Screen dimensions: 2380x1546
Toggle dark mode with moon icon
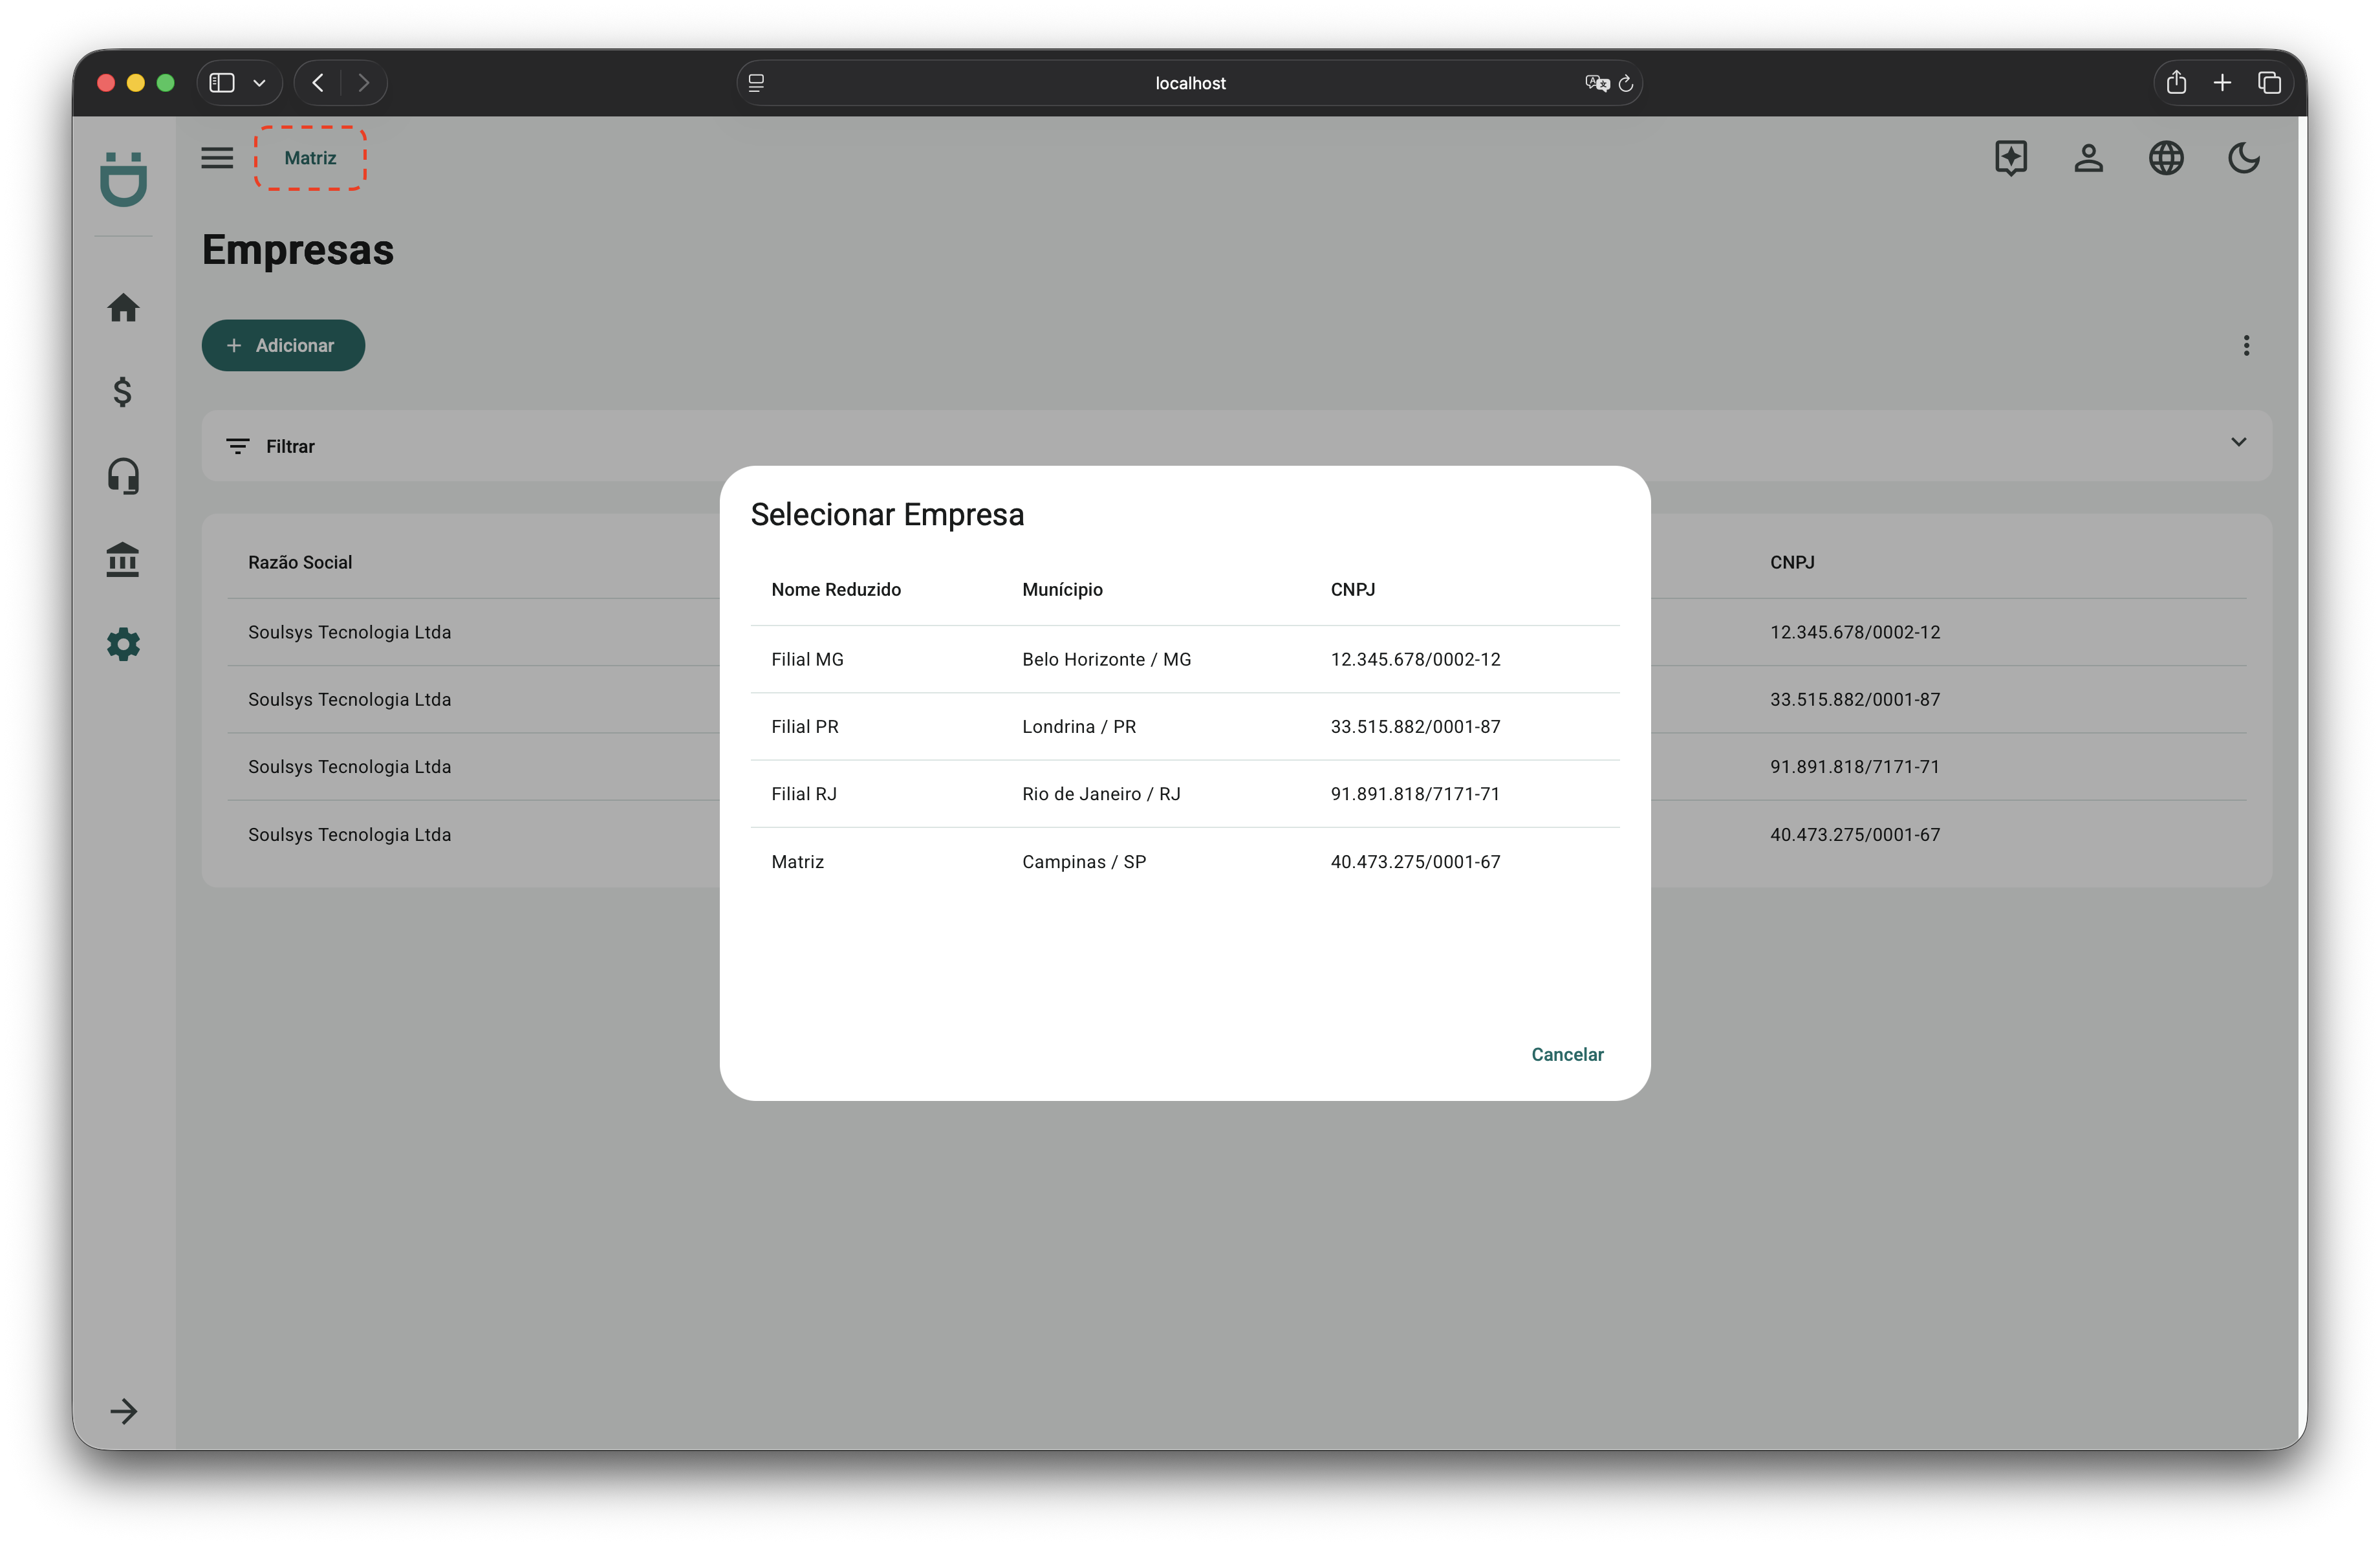[x=2243, y=158]
